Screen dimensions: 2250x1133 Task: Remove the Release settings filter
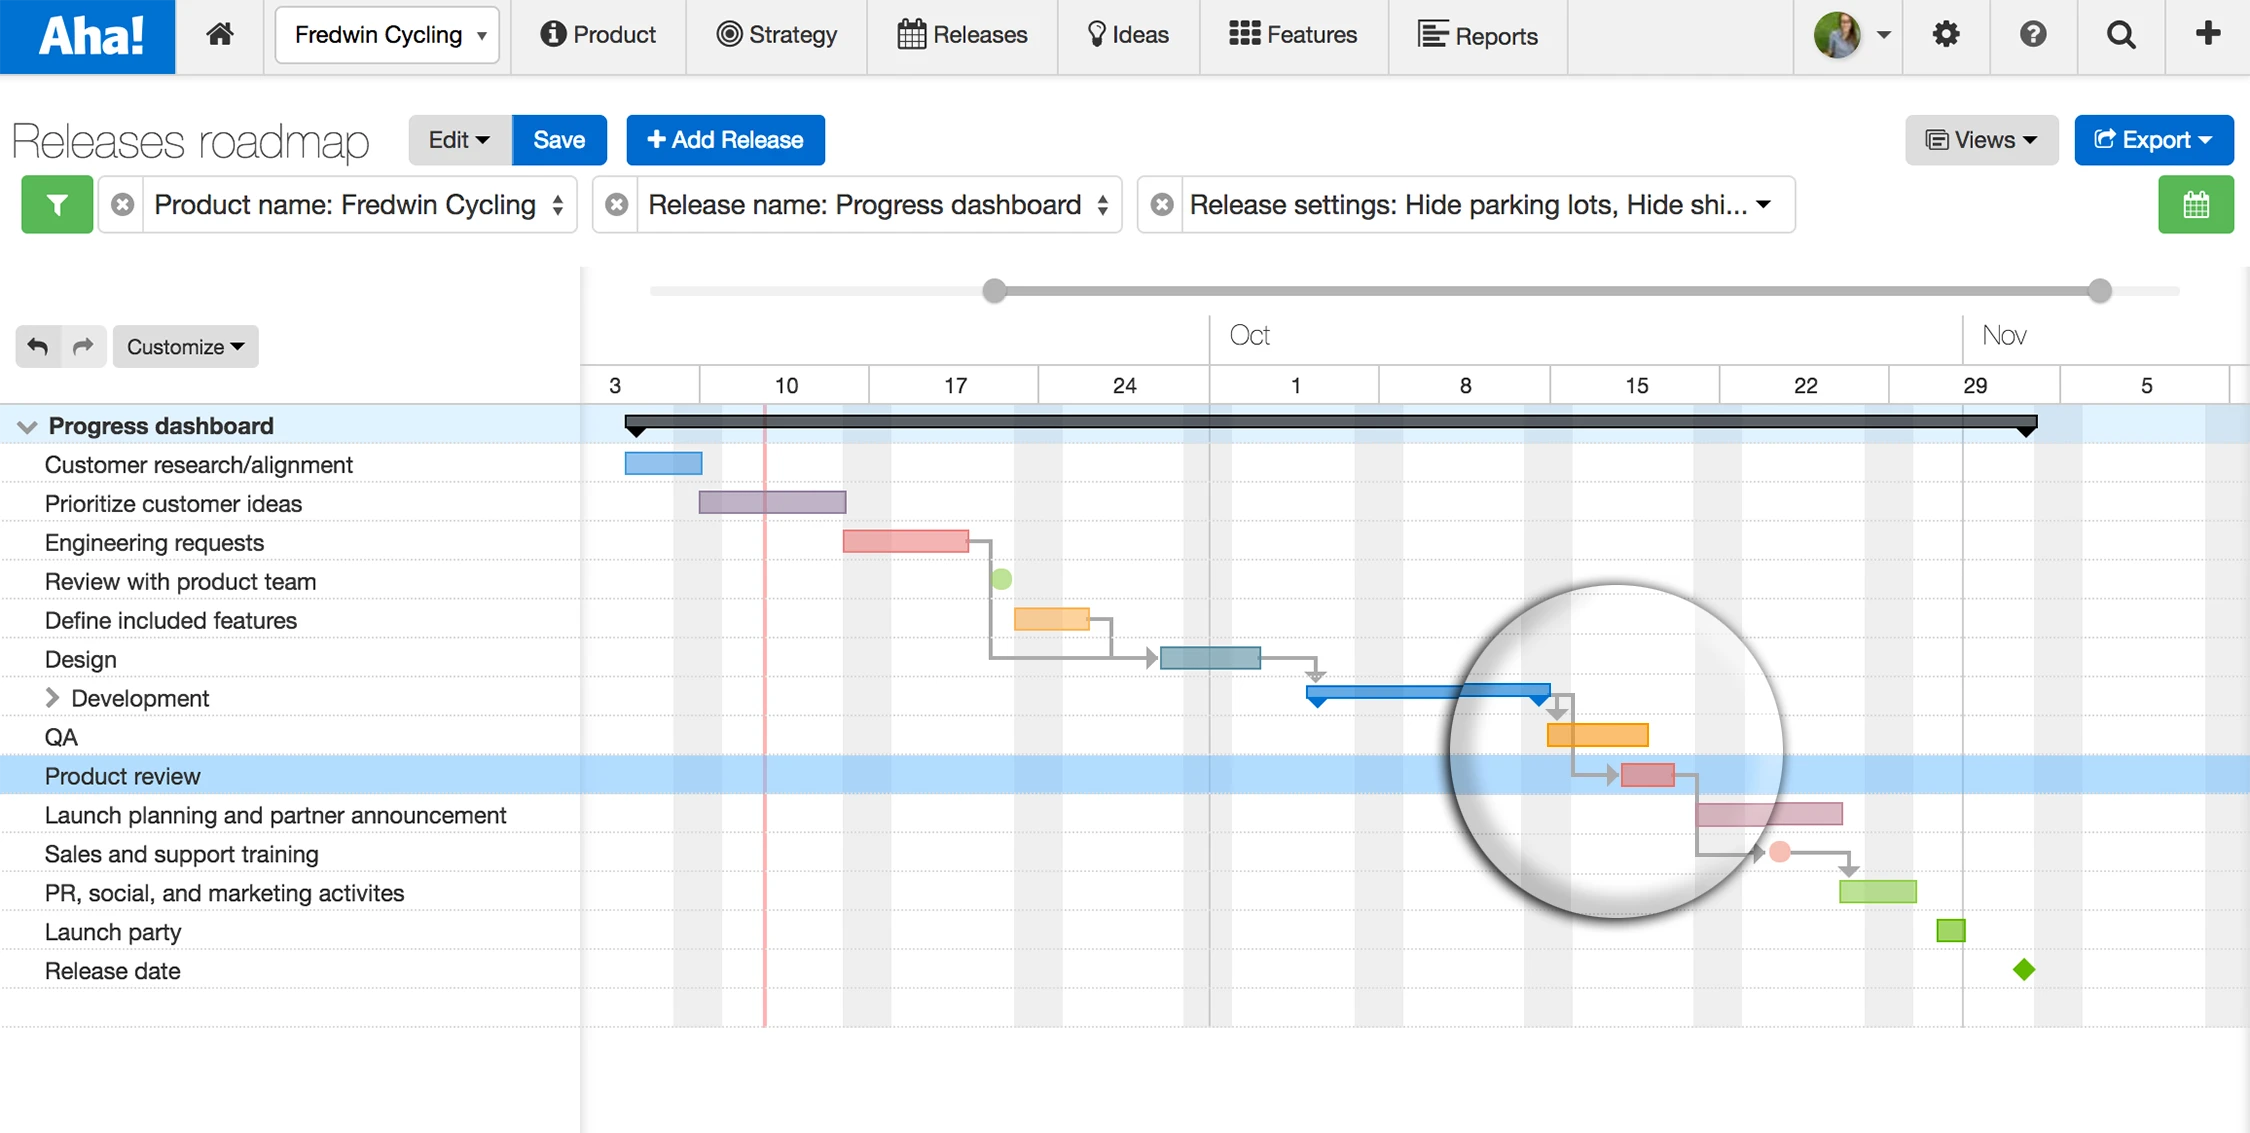pyautogui.click(x=1161, y=205)
